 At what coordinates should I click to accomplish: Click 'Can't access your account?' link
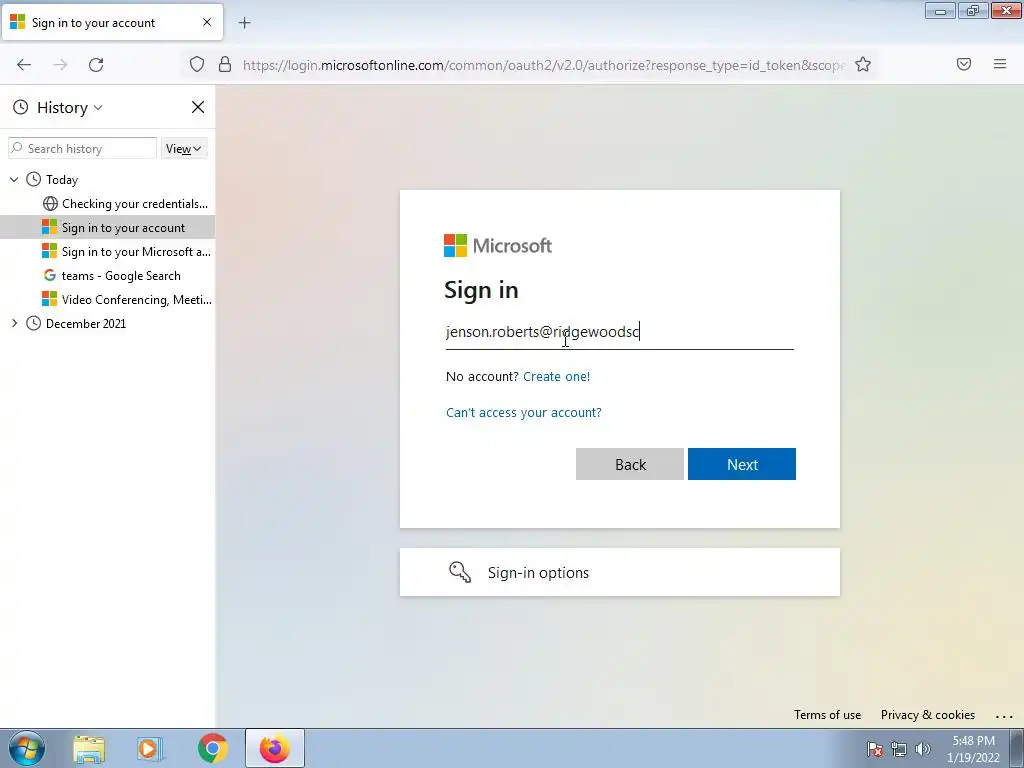click(x=524, y=413)
